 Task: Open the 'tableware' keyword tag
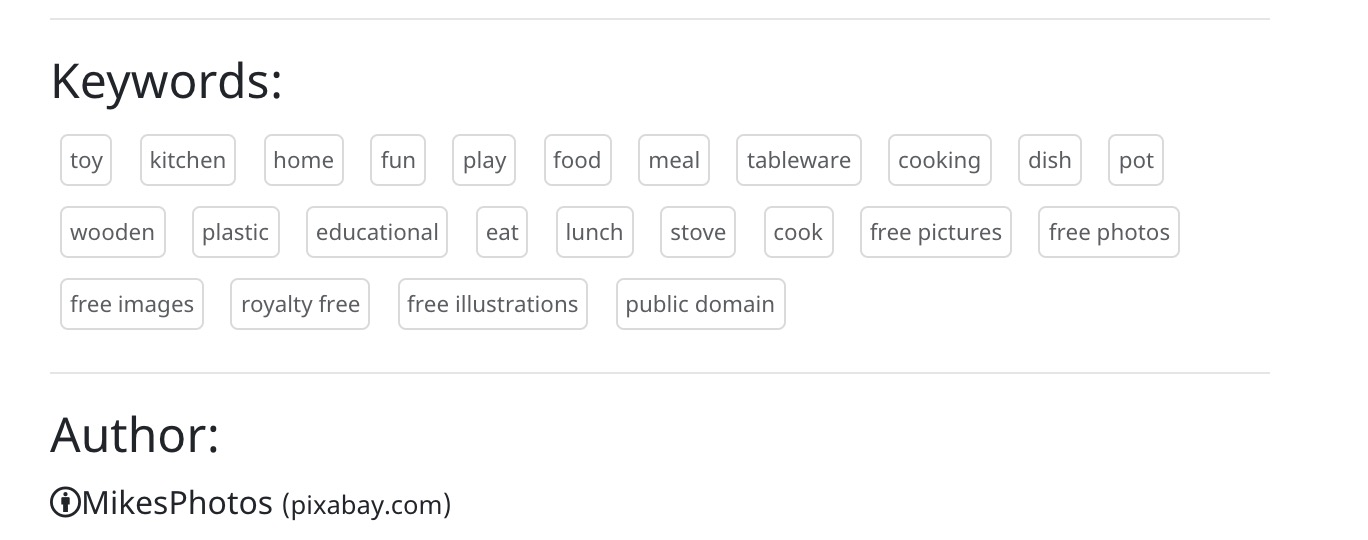tap(799, 160)
